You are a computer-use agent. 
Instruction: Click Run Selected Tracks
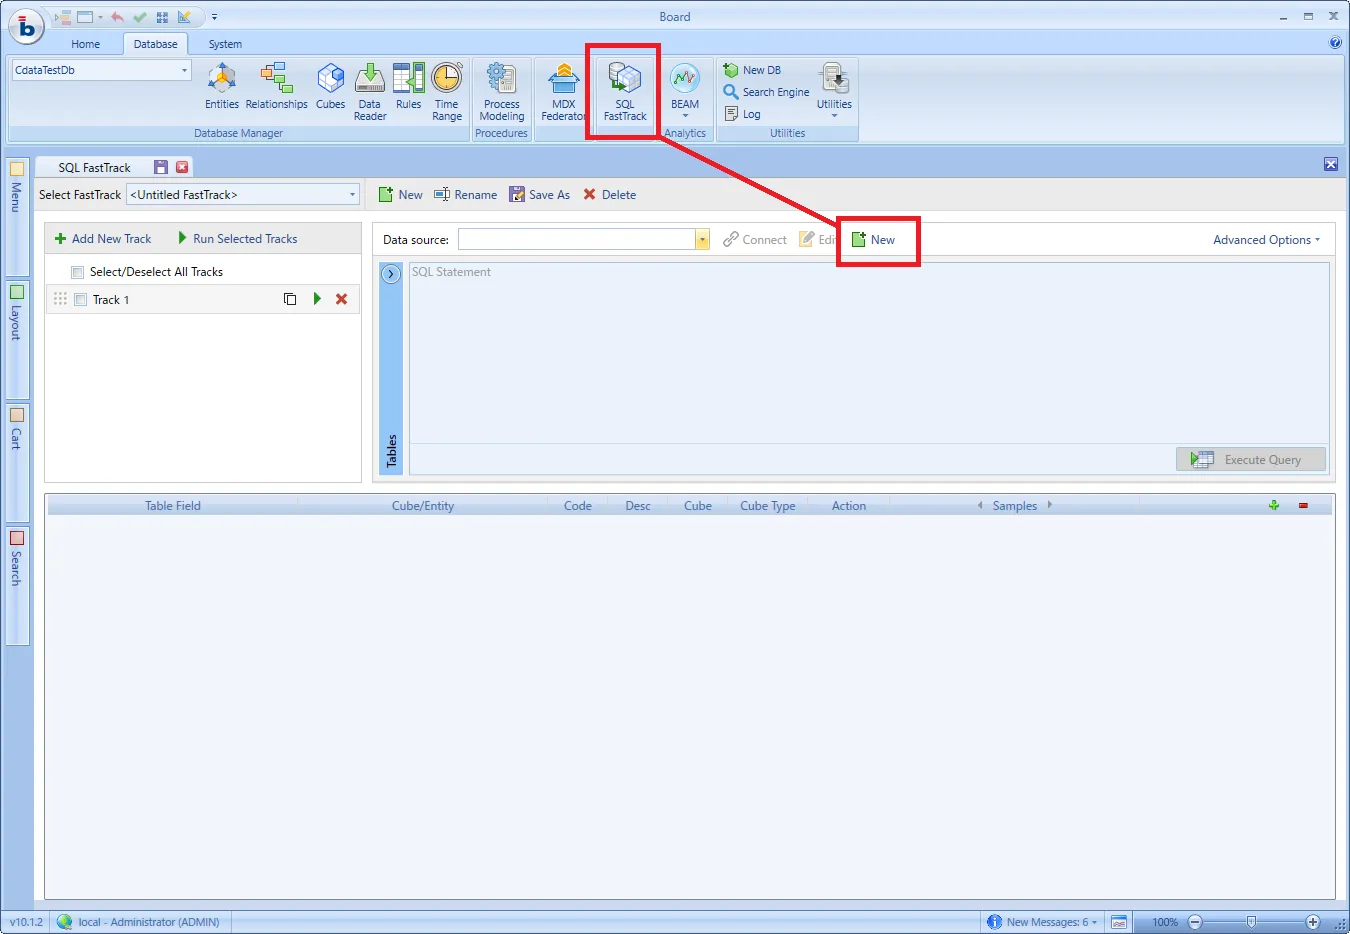238,239
